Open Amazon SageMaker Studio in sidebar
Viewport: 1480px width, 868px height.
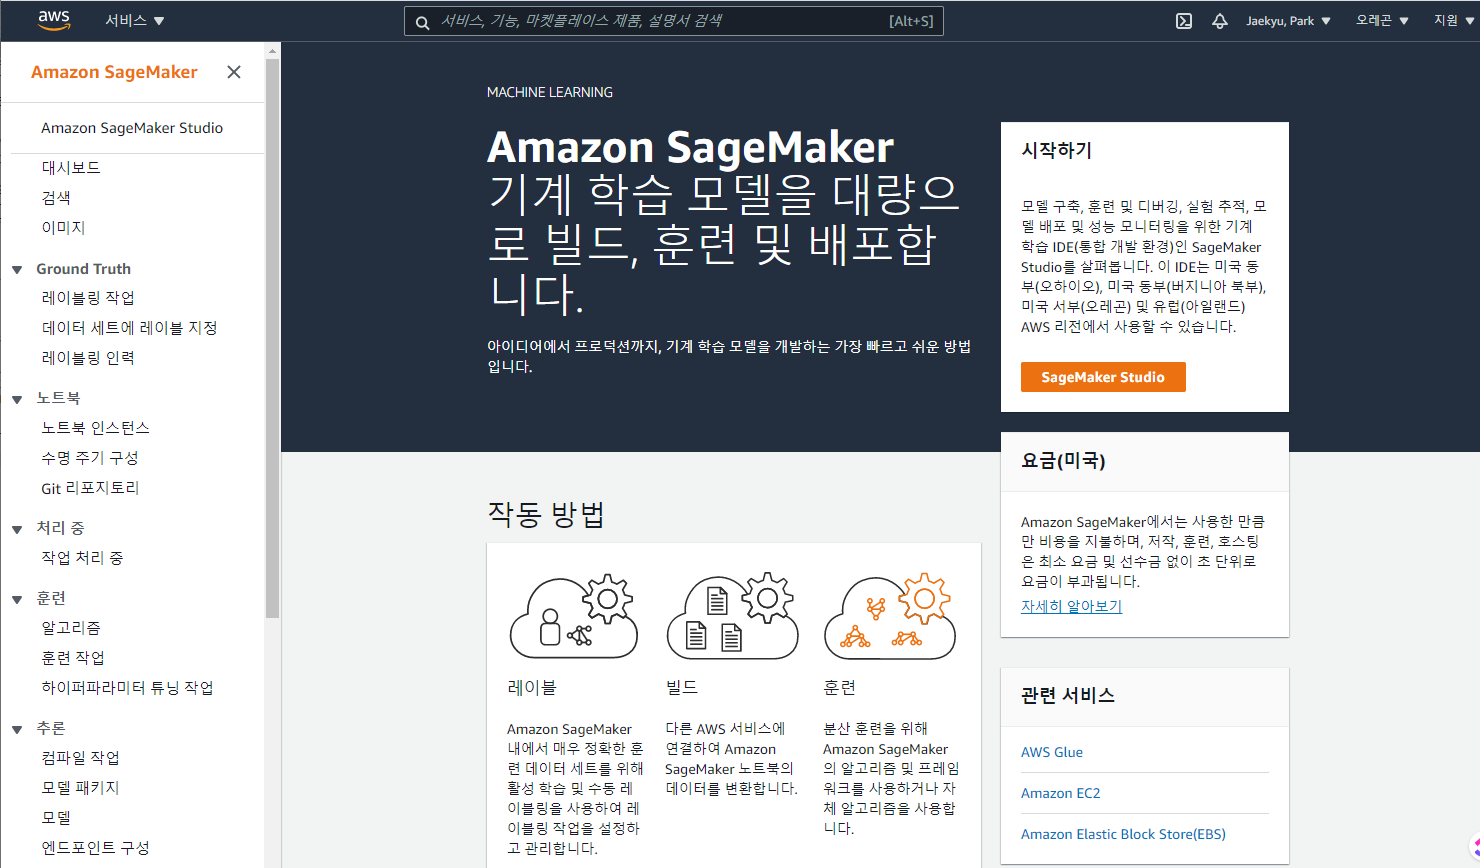[132, 128]
